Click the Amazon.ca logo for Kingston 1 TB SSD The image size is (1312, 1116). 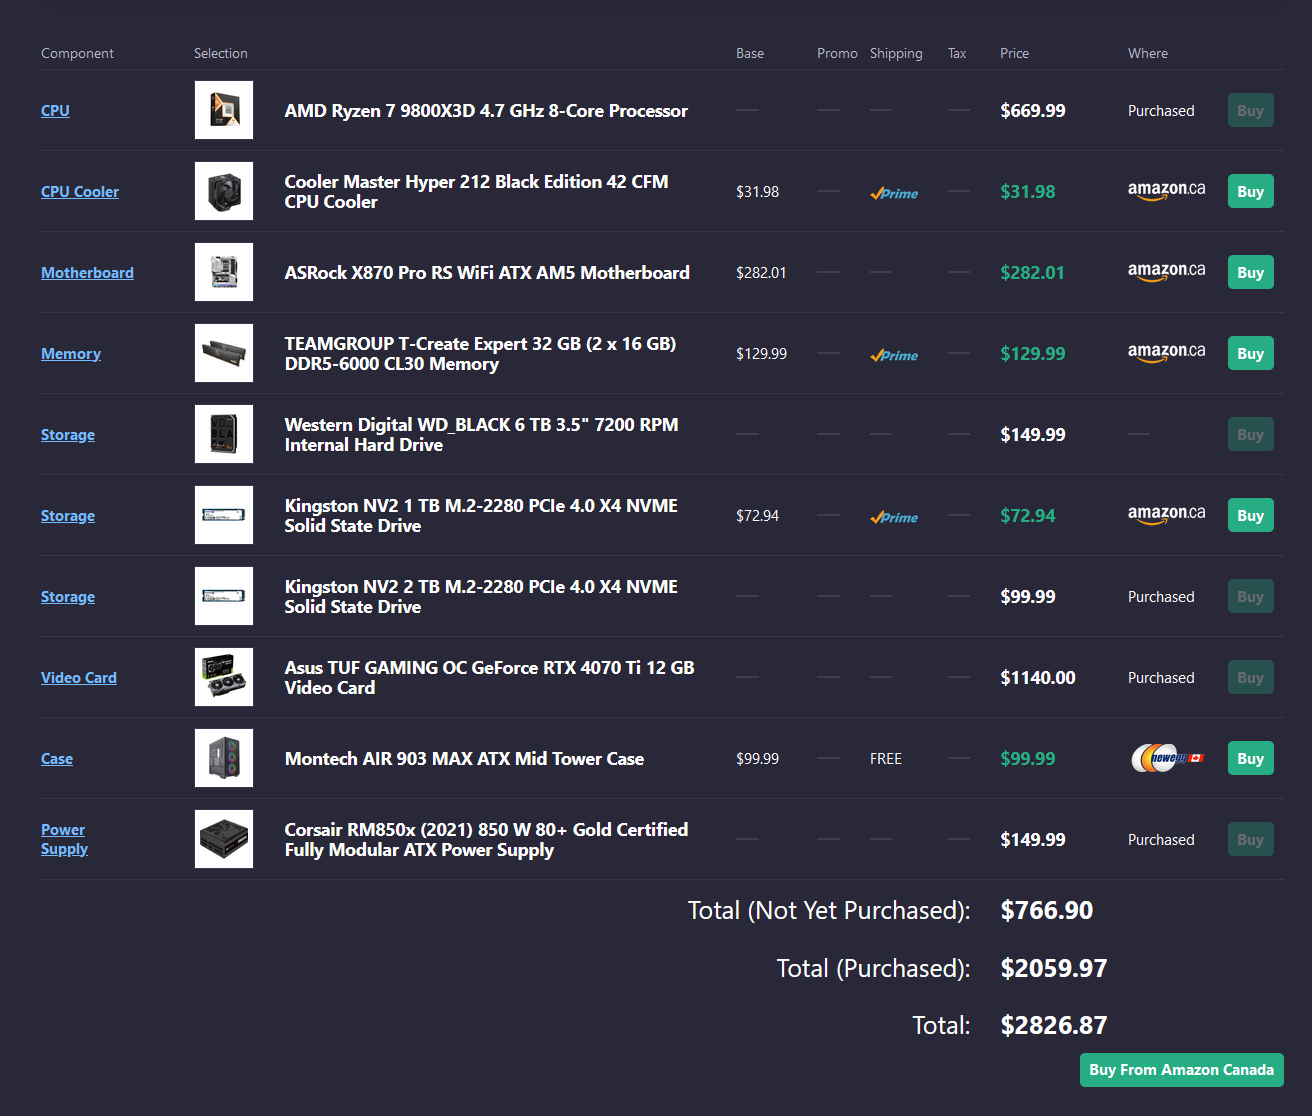[x=1166, y=514]
